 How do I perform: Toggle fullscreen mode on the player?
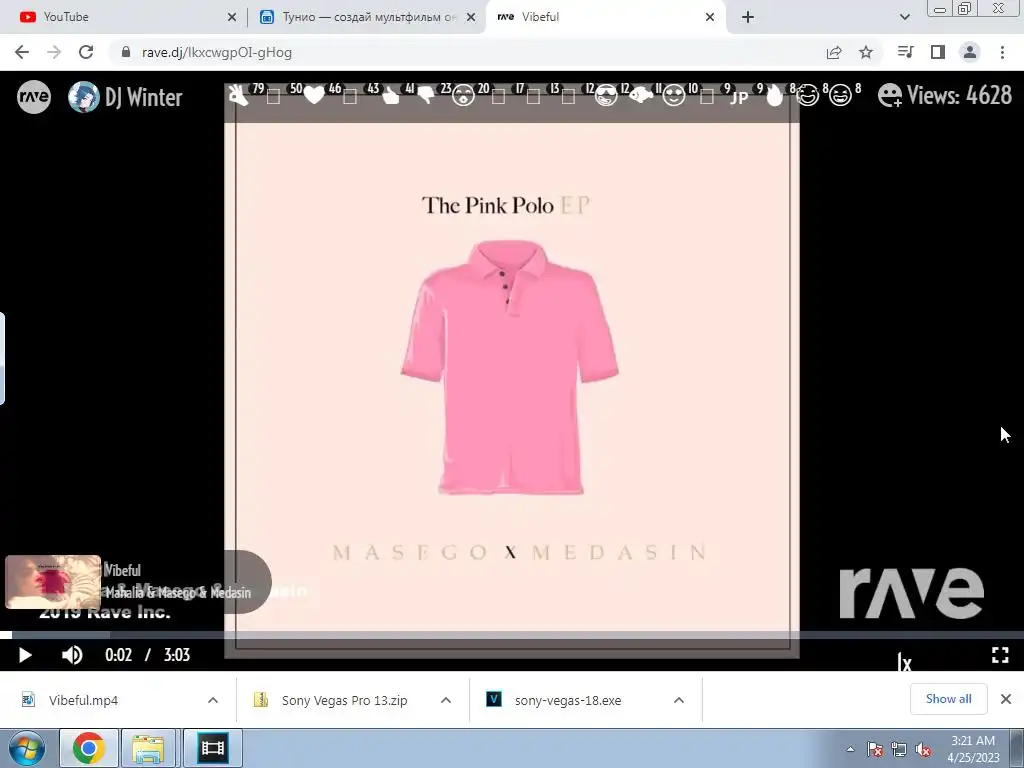[1000, 655]
